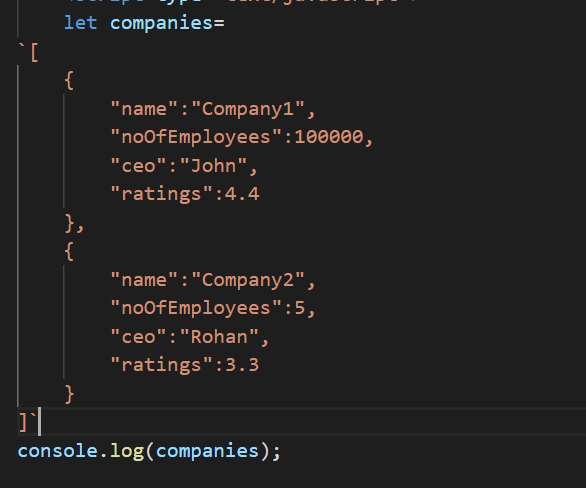The height and width of the screenshot is (488, 586).
Task: Click the "noOfEmployees" key above "ceo":"Rohan"
Action: (x=196, y=308)
